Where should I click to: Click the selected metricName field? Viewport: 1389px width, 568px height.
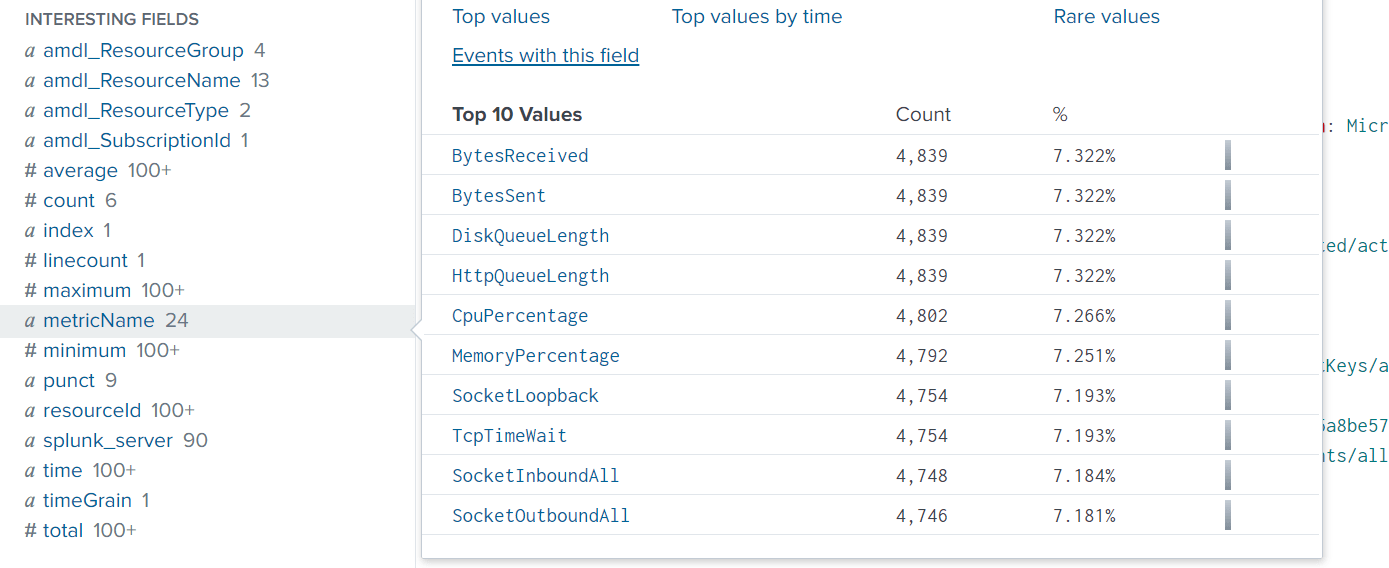click(99, 321)
